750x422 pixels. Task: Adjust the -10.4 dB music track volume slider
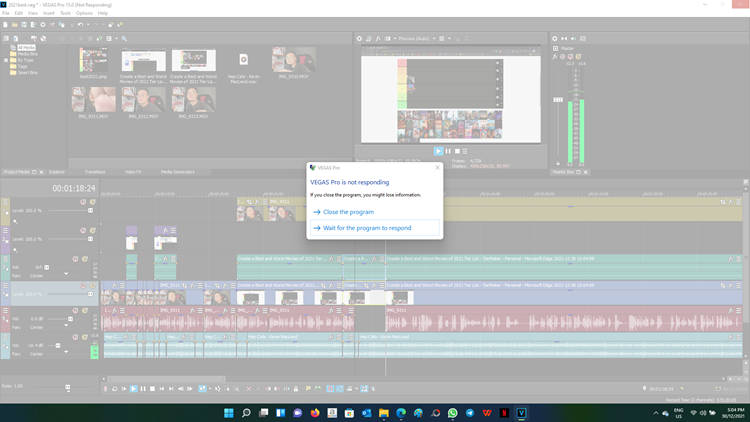coord(59,345)
